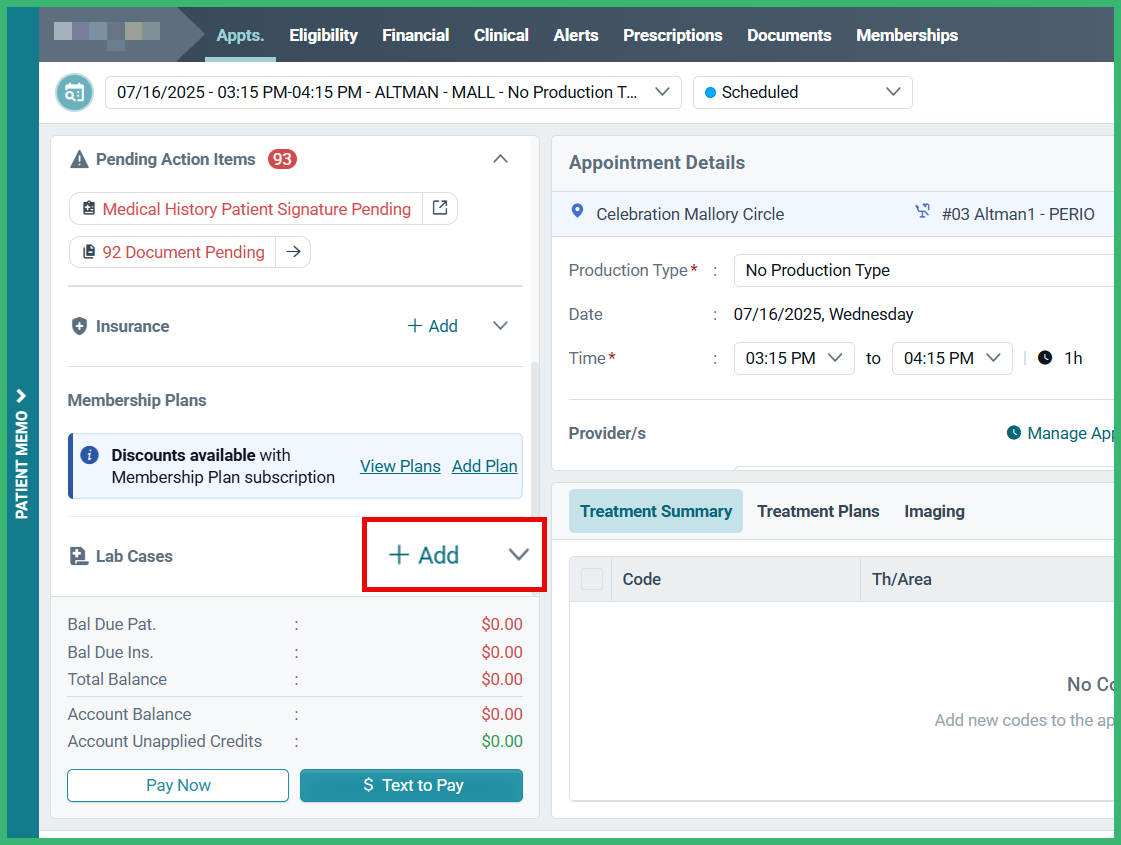Click the View Plans link

[400, 466]
